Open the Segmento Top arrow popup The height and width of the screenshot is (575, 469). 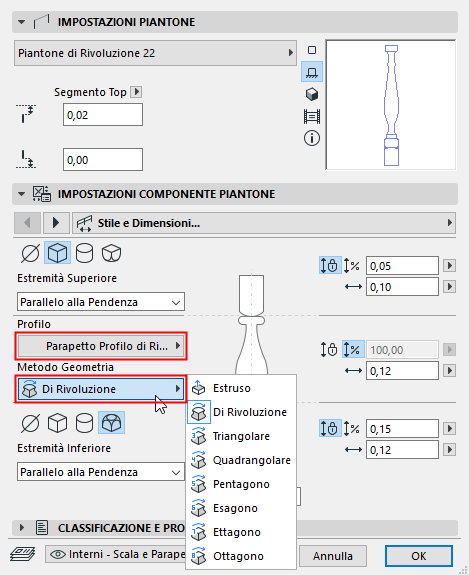pos(136,92)
